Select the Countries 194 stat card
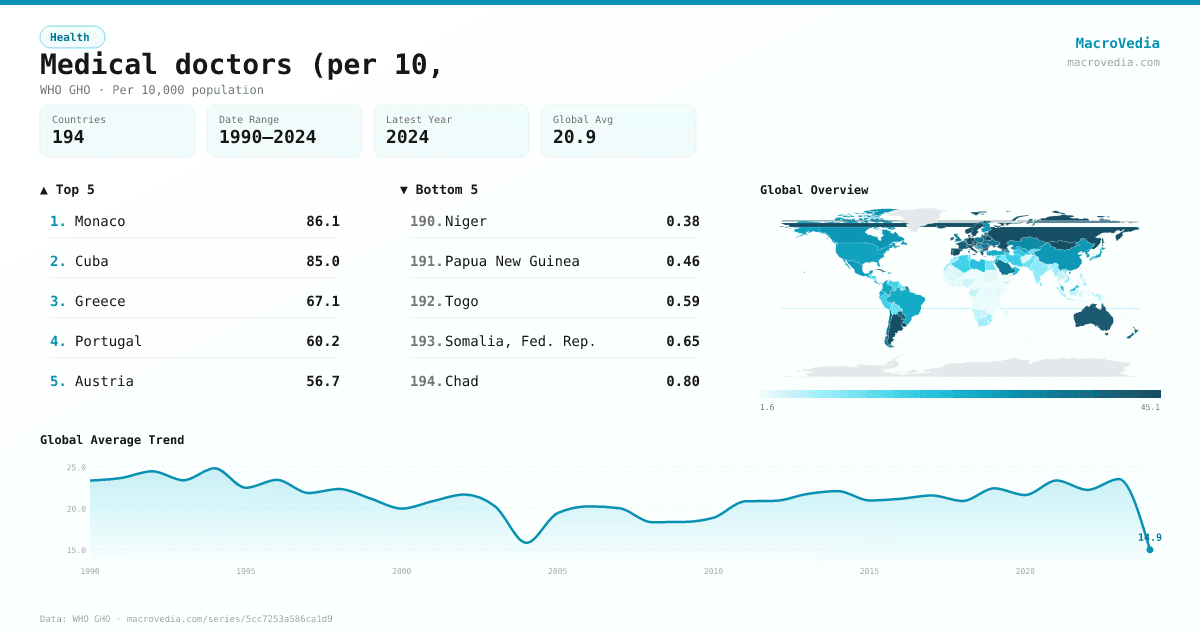Screen dimensions: 1200x630 tap(117, 131)
